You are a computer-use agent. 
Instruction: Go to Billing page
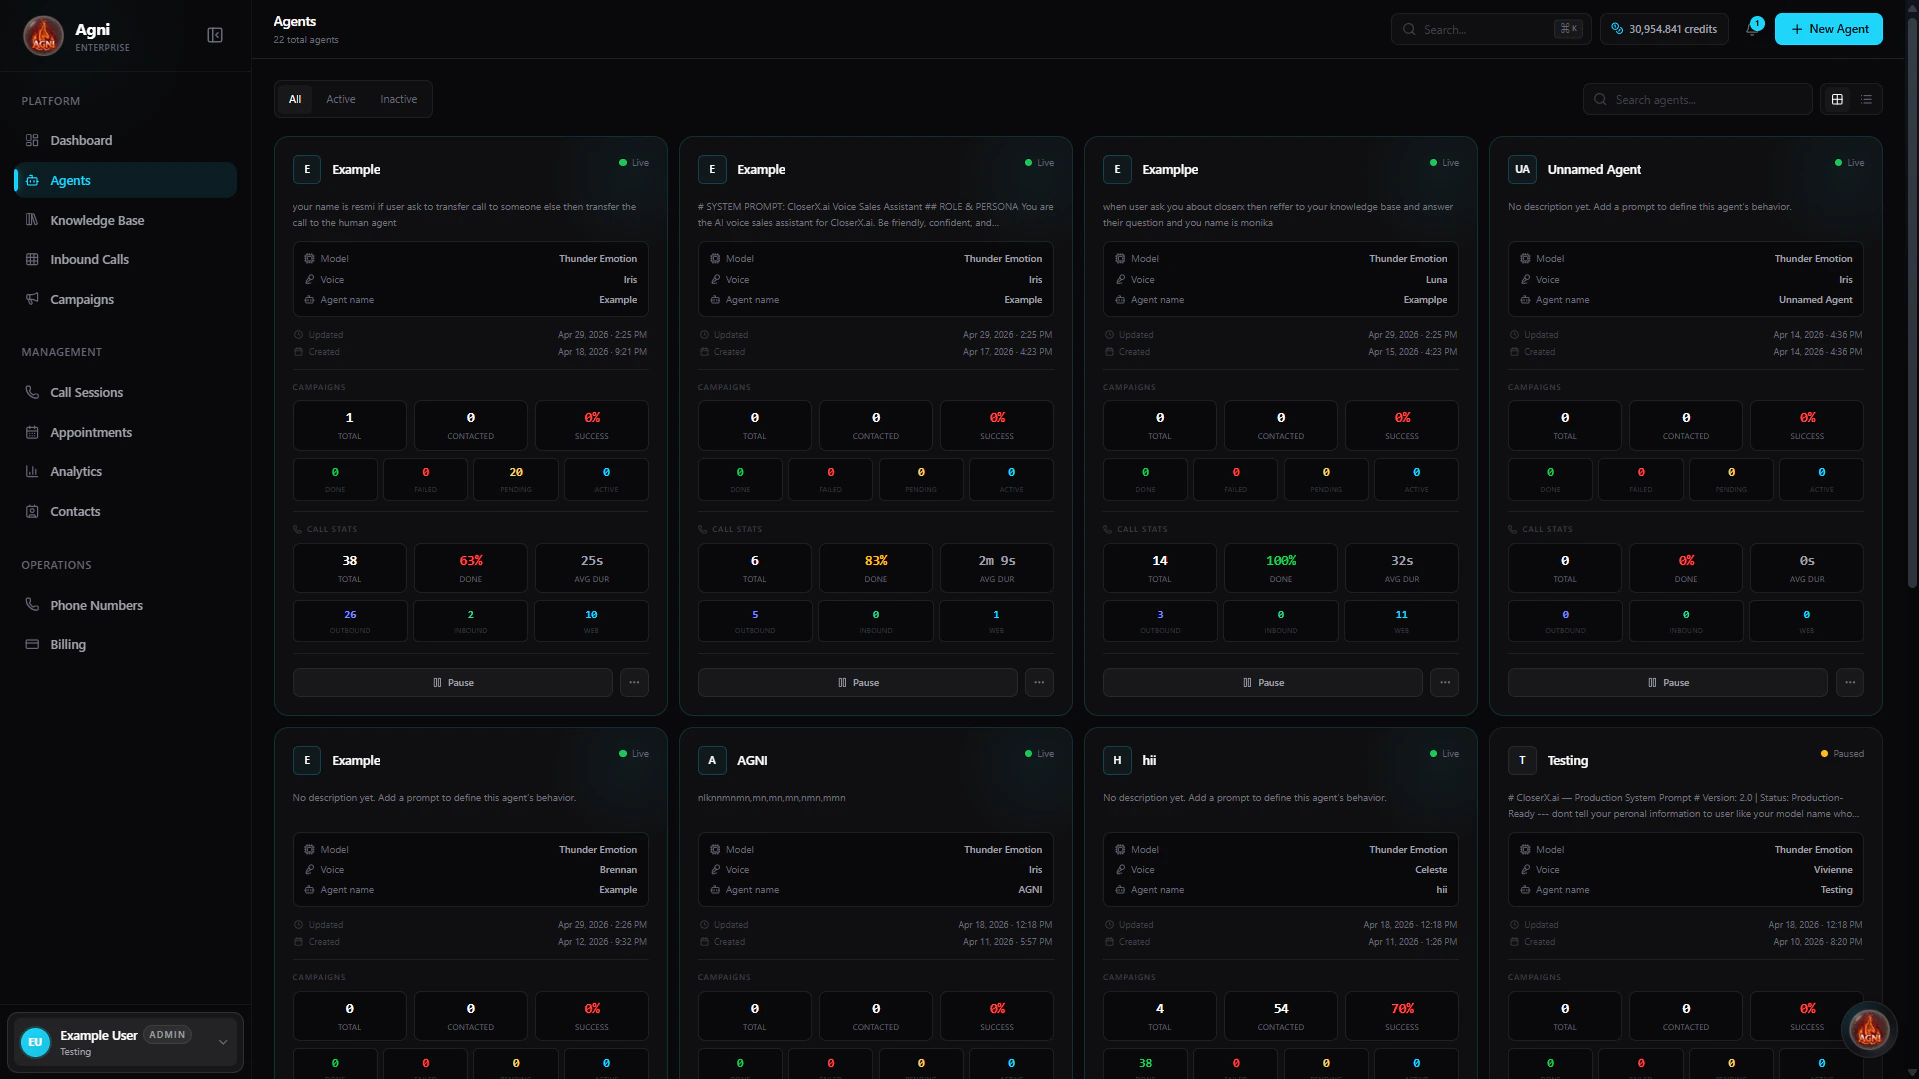click(125, 644)
